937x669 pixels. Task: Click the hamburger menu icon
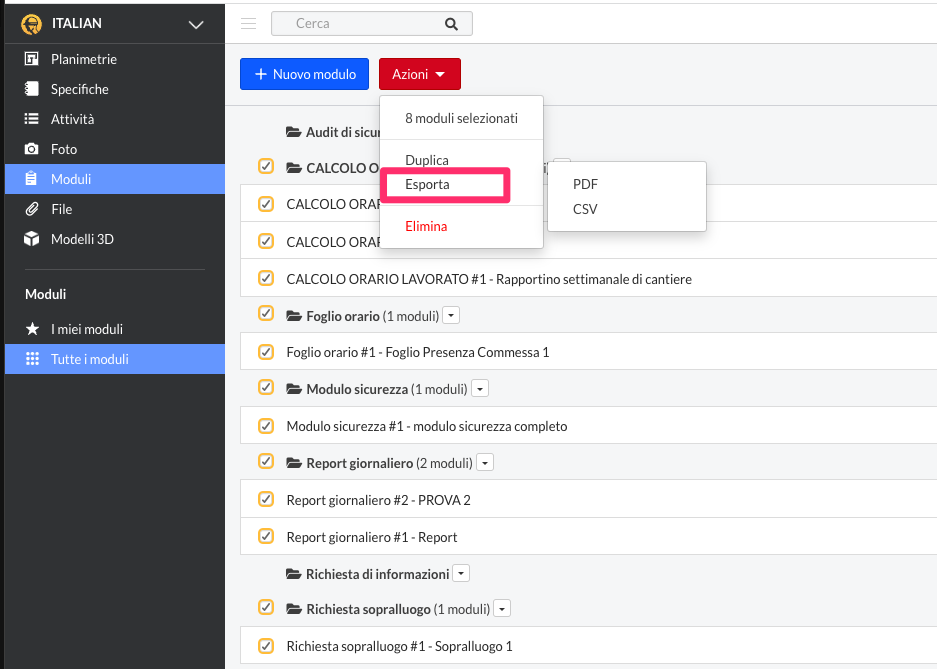pos(249,24)
